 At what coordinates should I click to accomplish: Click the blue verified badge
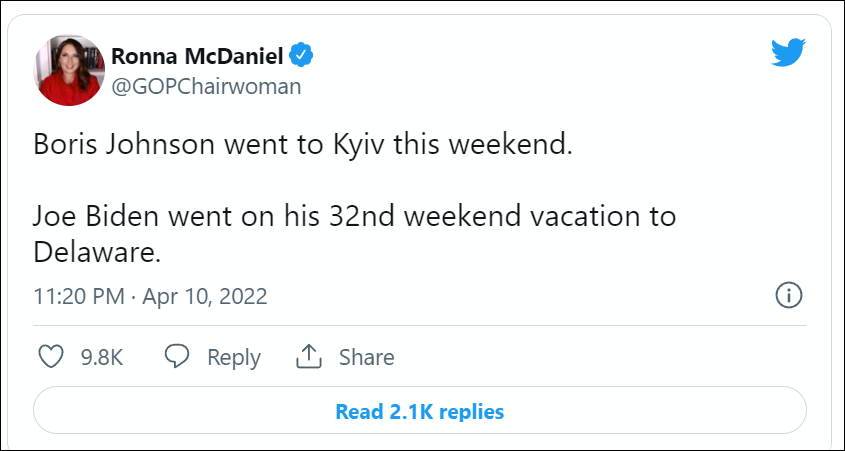click(302, 53)
